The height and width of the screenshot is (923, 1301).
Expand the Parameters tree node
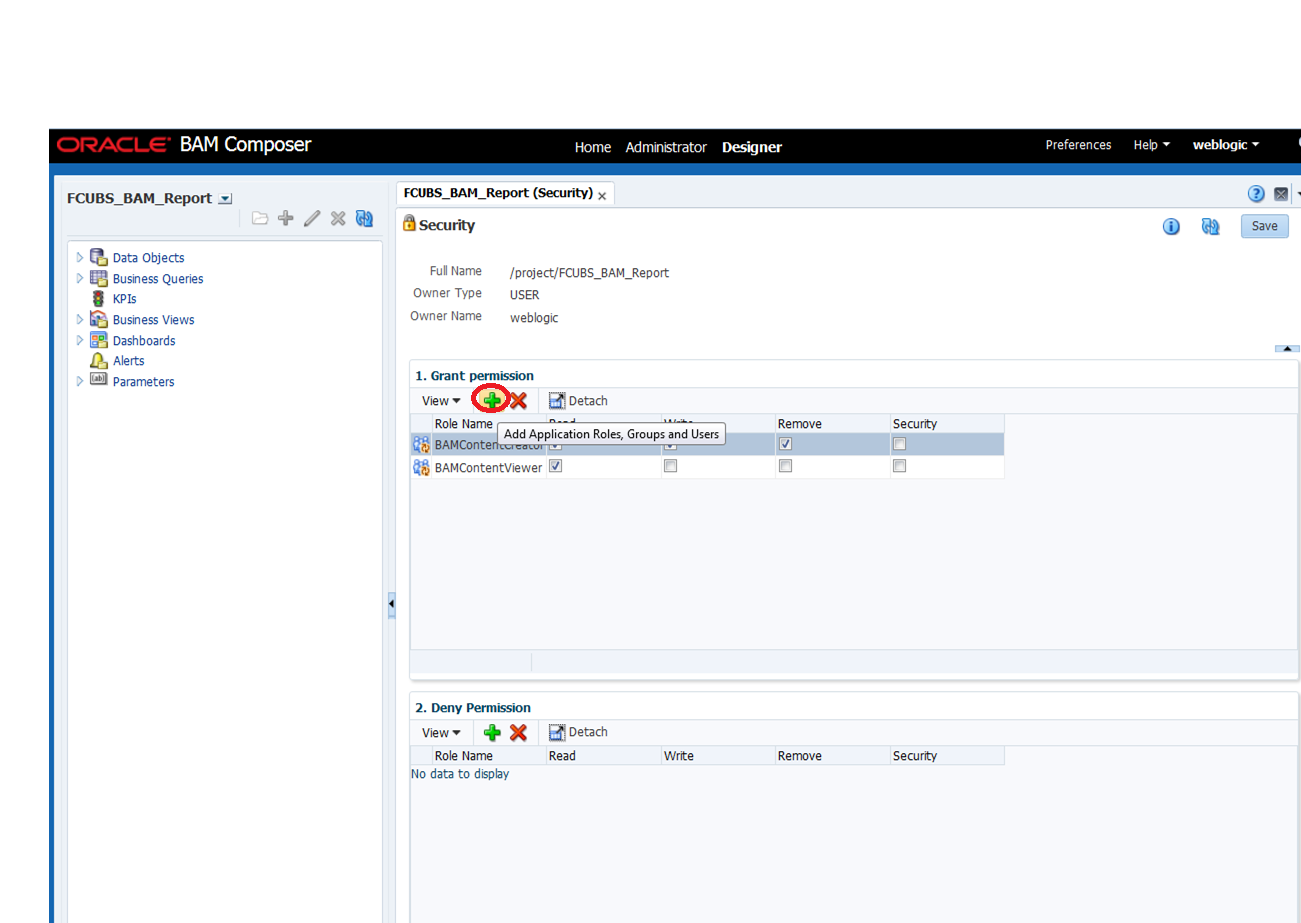pyautogui.click(x=80, y=381)
